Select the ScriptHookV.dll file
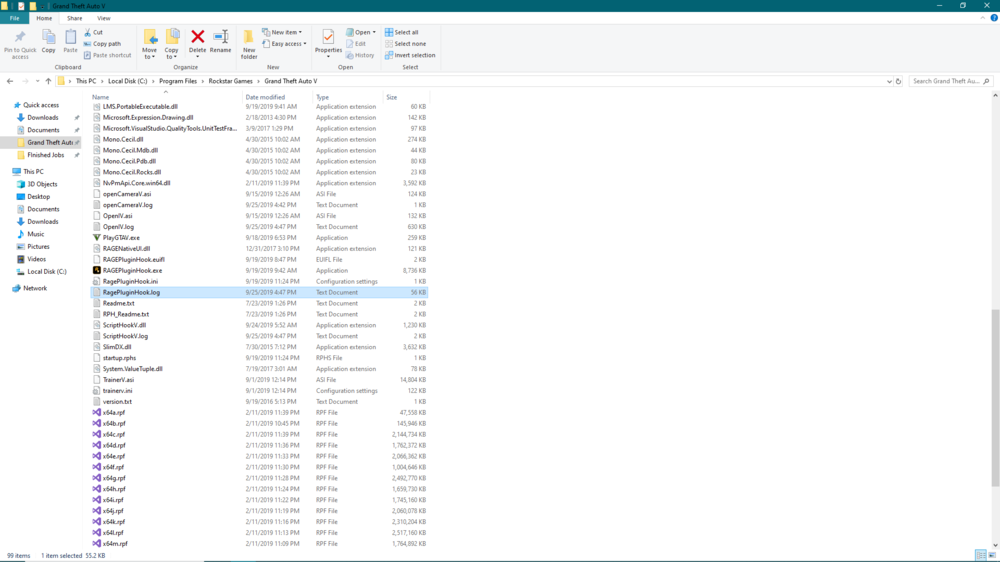 point(260,325)
